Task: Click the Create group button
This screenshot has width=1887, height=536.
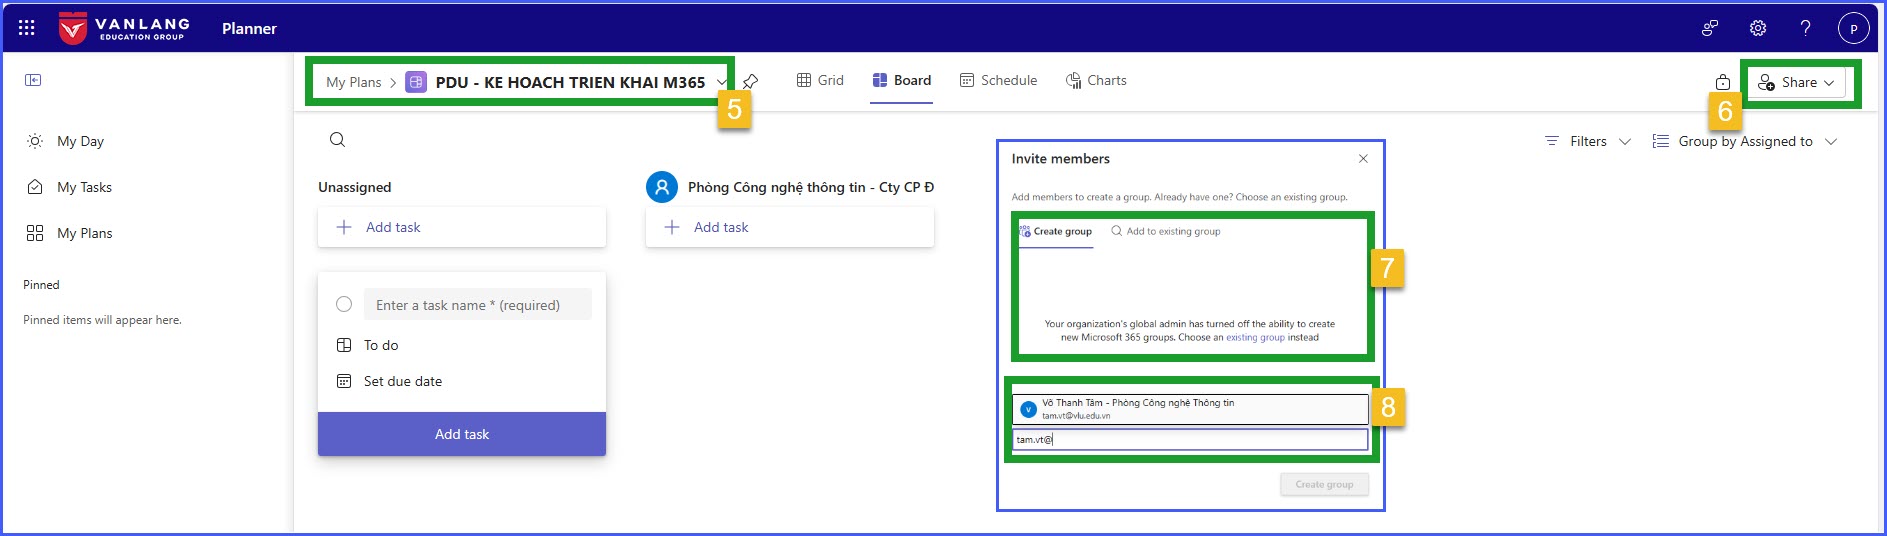Action: tap(1324, 484)
